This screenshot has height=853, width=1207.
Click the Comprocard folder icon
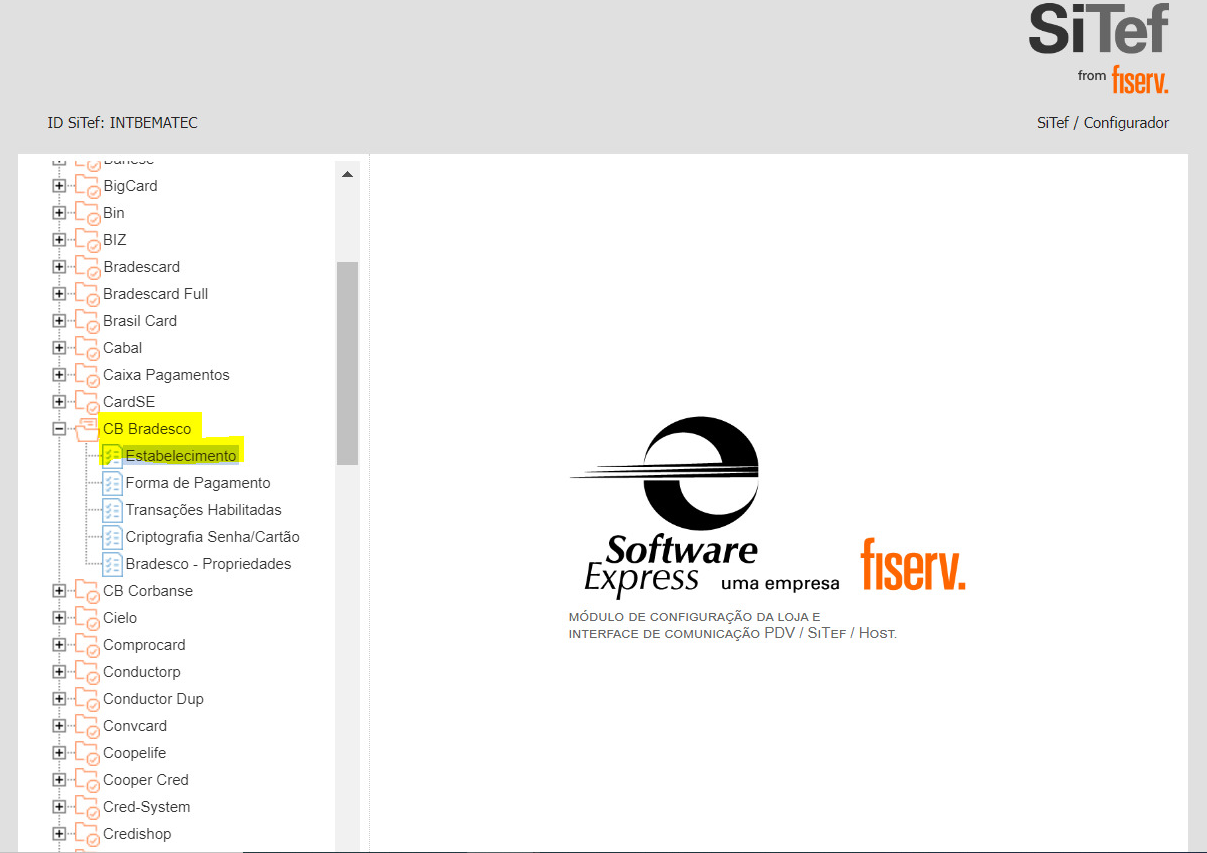point(87,645)
